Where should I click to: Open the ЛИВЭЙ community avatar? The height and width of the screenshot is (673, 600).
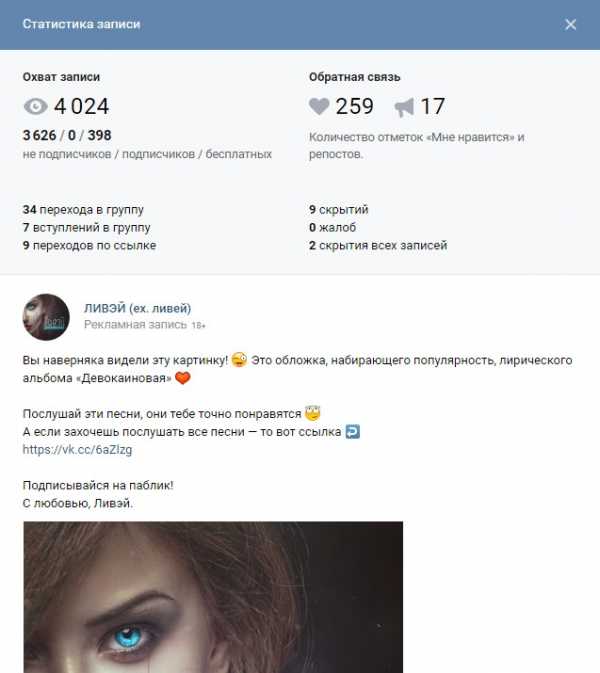coord(46,317)
